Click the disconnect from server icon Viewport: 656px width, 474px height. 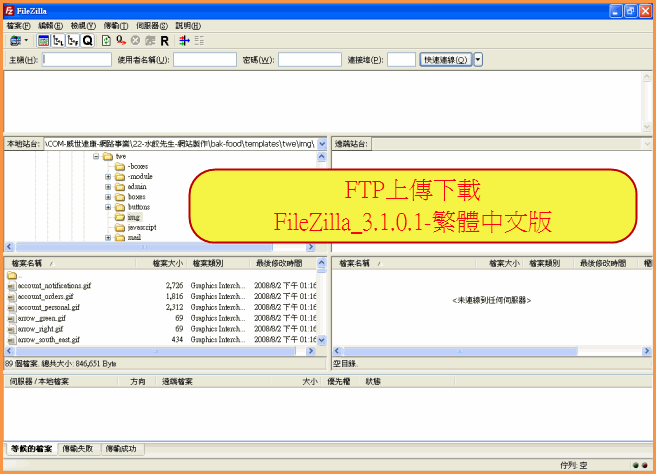tap(150, 41)
